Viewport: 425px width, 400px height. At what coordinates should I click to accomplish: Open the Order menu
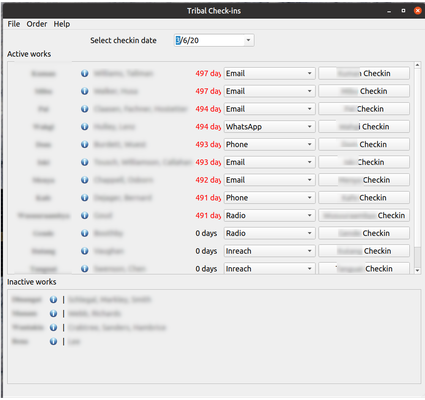[x=37, y=24]
